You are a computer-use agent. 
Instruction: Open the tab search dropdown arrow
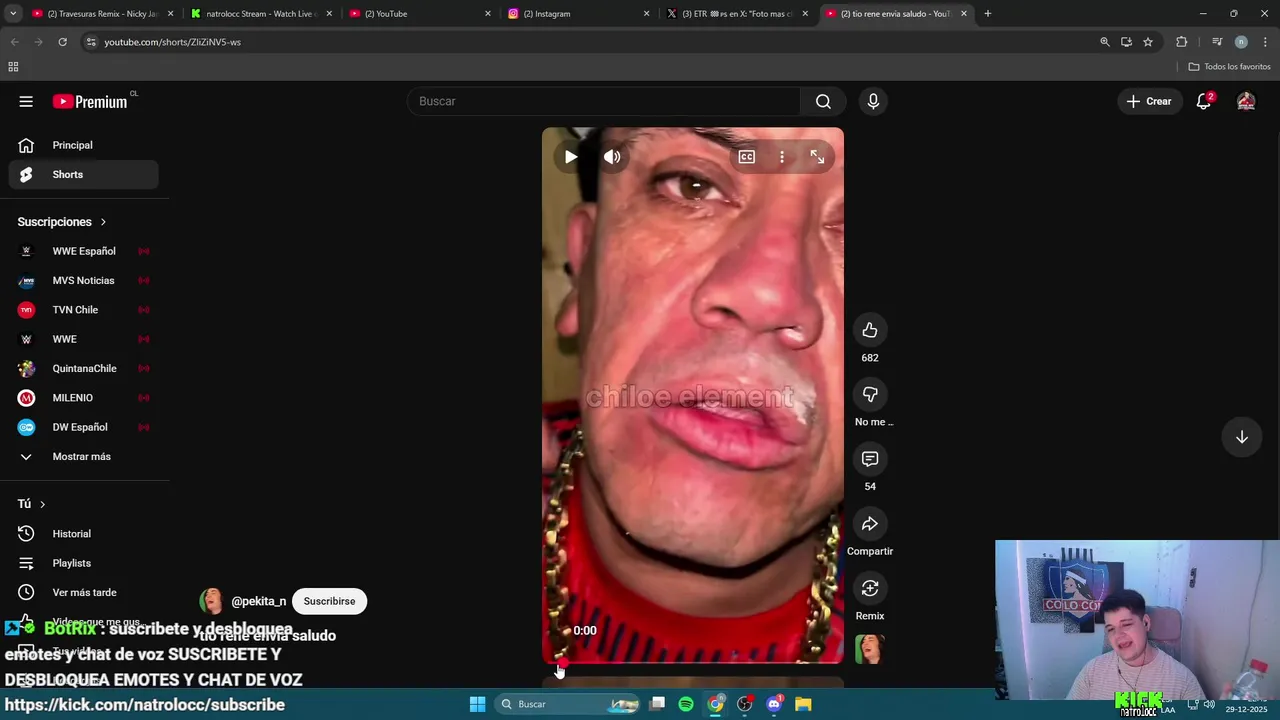coord(12,14)
